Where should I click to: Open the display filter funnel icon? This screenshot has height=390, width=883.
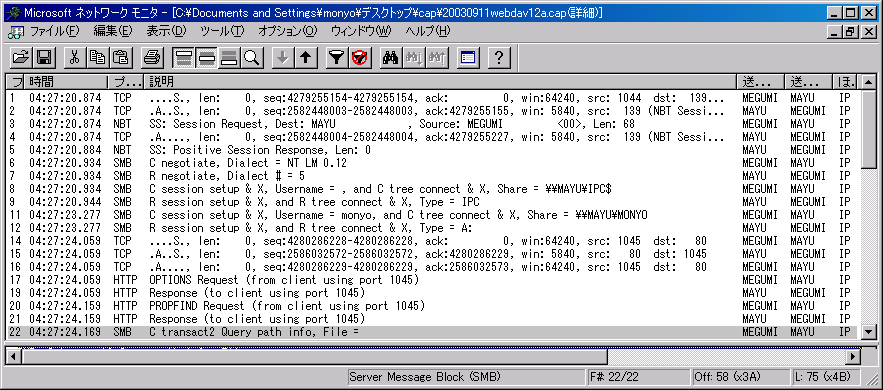tap(337, 57)
